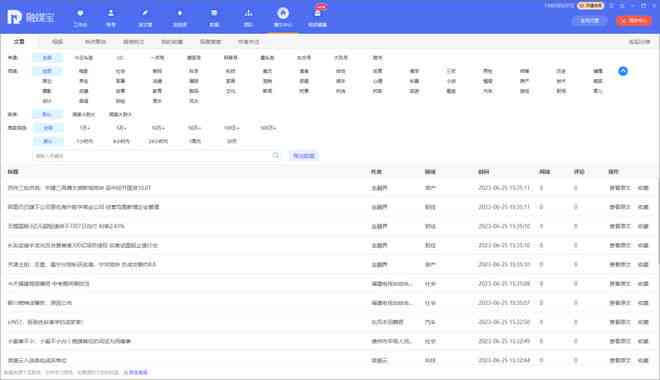Select the highlighted circular home icon in navigation
Image resolution: width=660 pixels, height=380 pixels.
[x=283, y=13]
